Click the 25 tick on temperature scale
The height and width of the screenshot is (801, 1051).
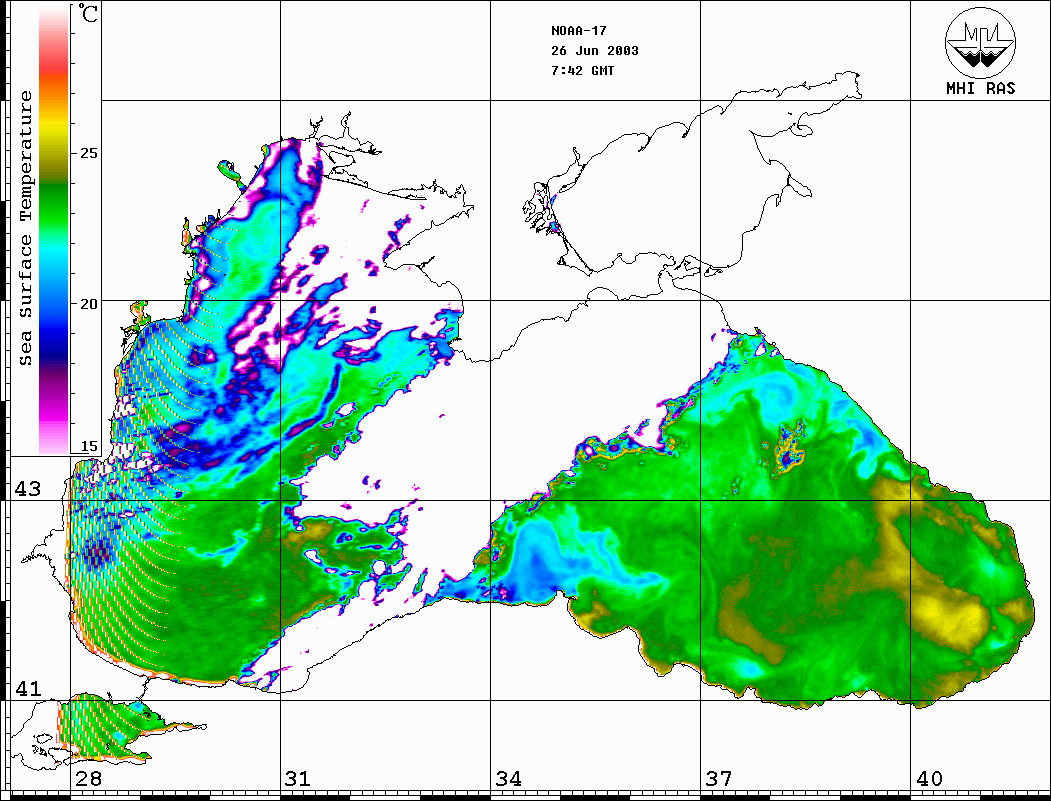point(88,153)
